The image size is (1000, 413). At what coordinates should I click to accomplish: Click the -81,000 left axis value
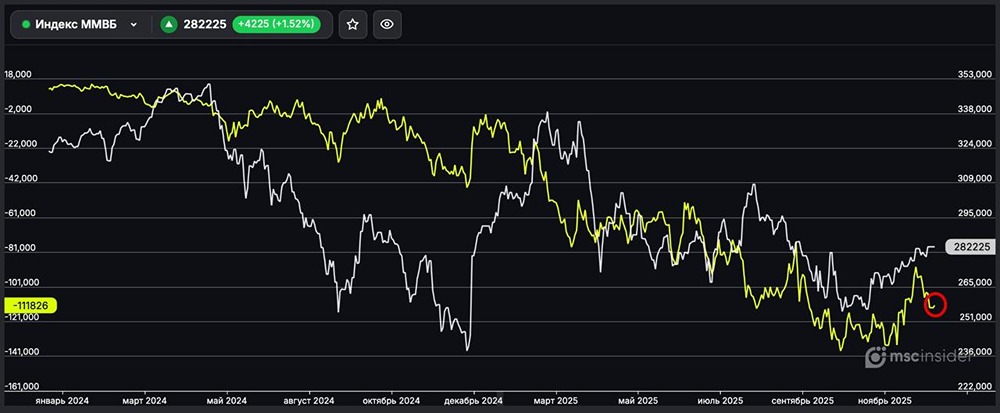click(20, 248)
